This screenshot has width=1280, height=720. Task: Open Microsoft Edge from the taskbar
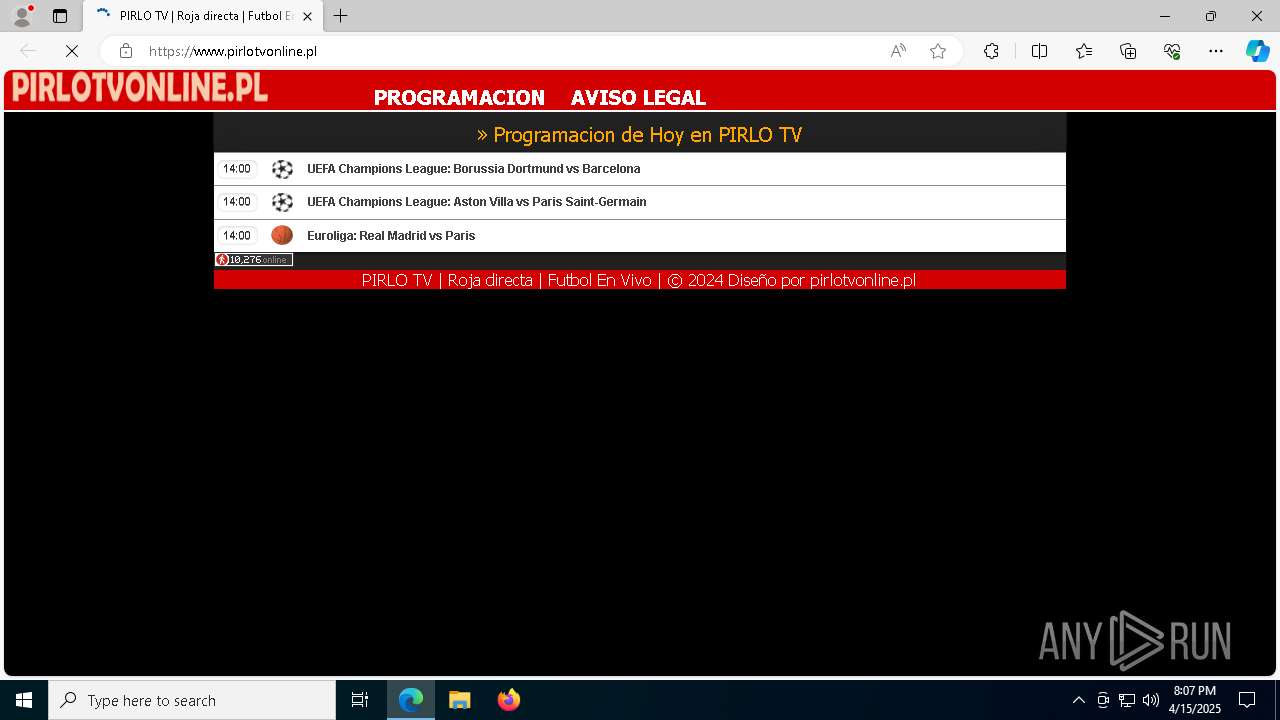[411, 700]
